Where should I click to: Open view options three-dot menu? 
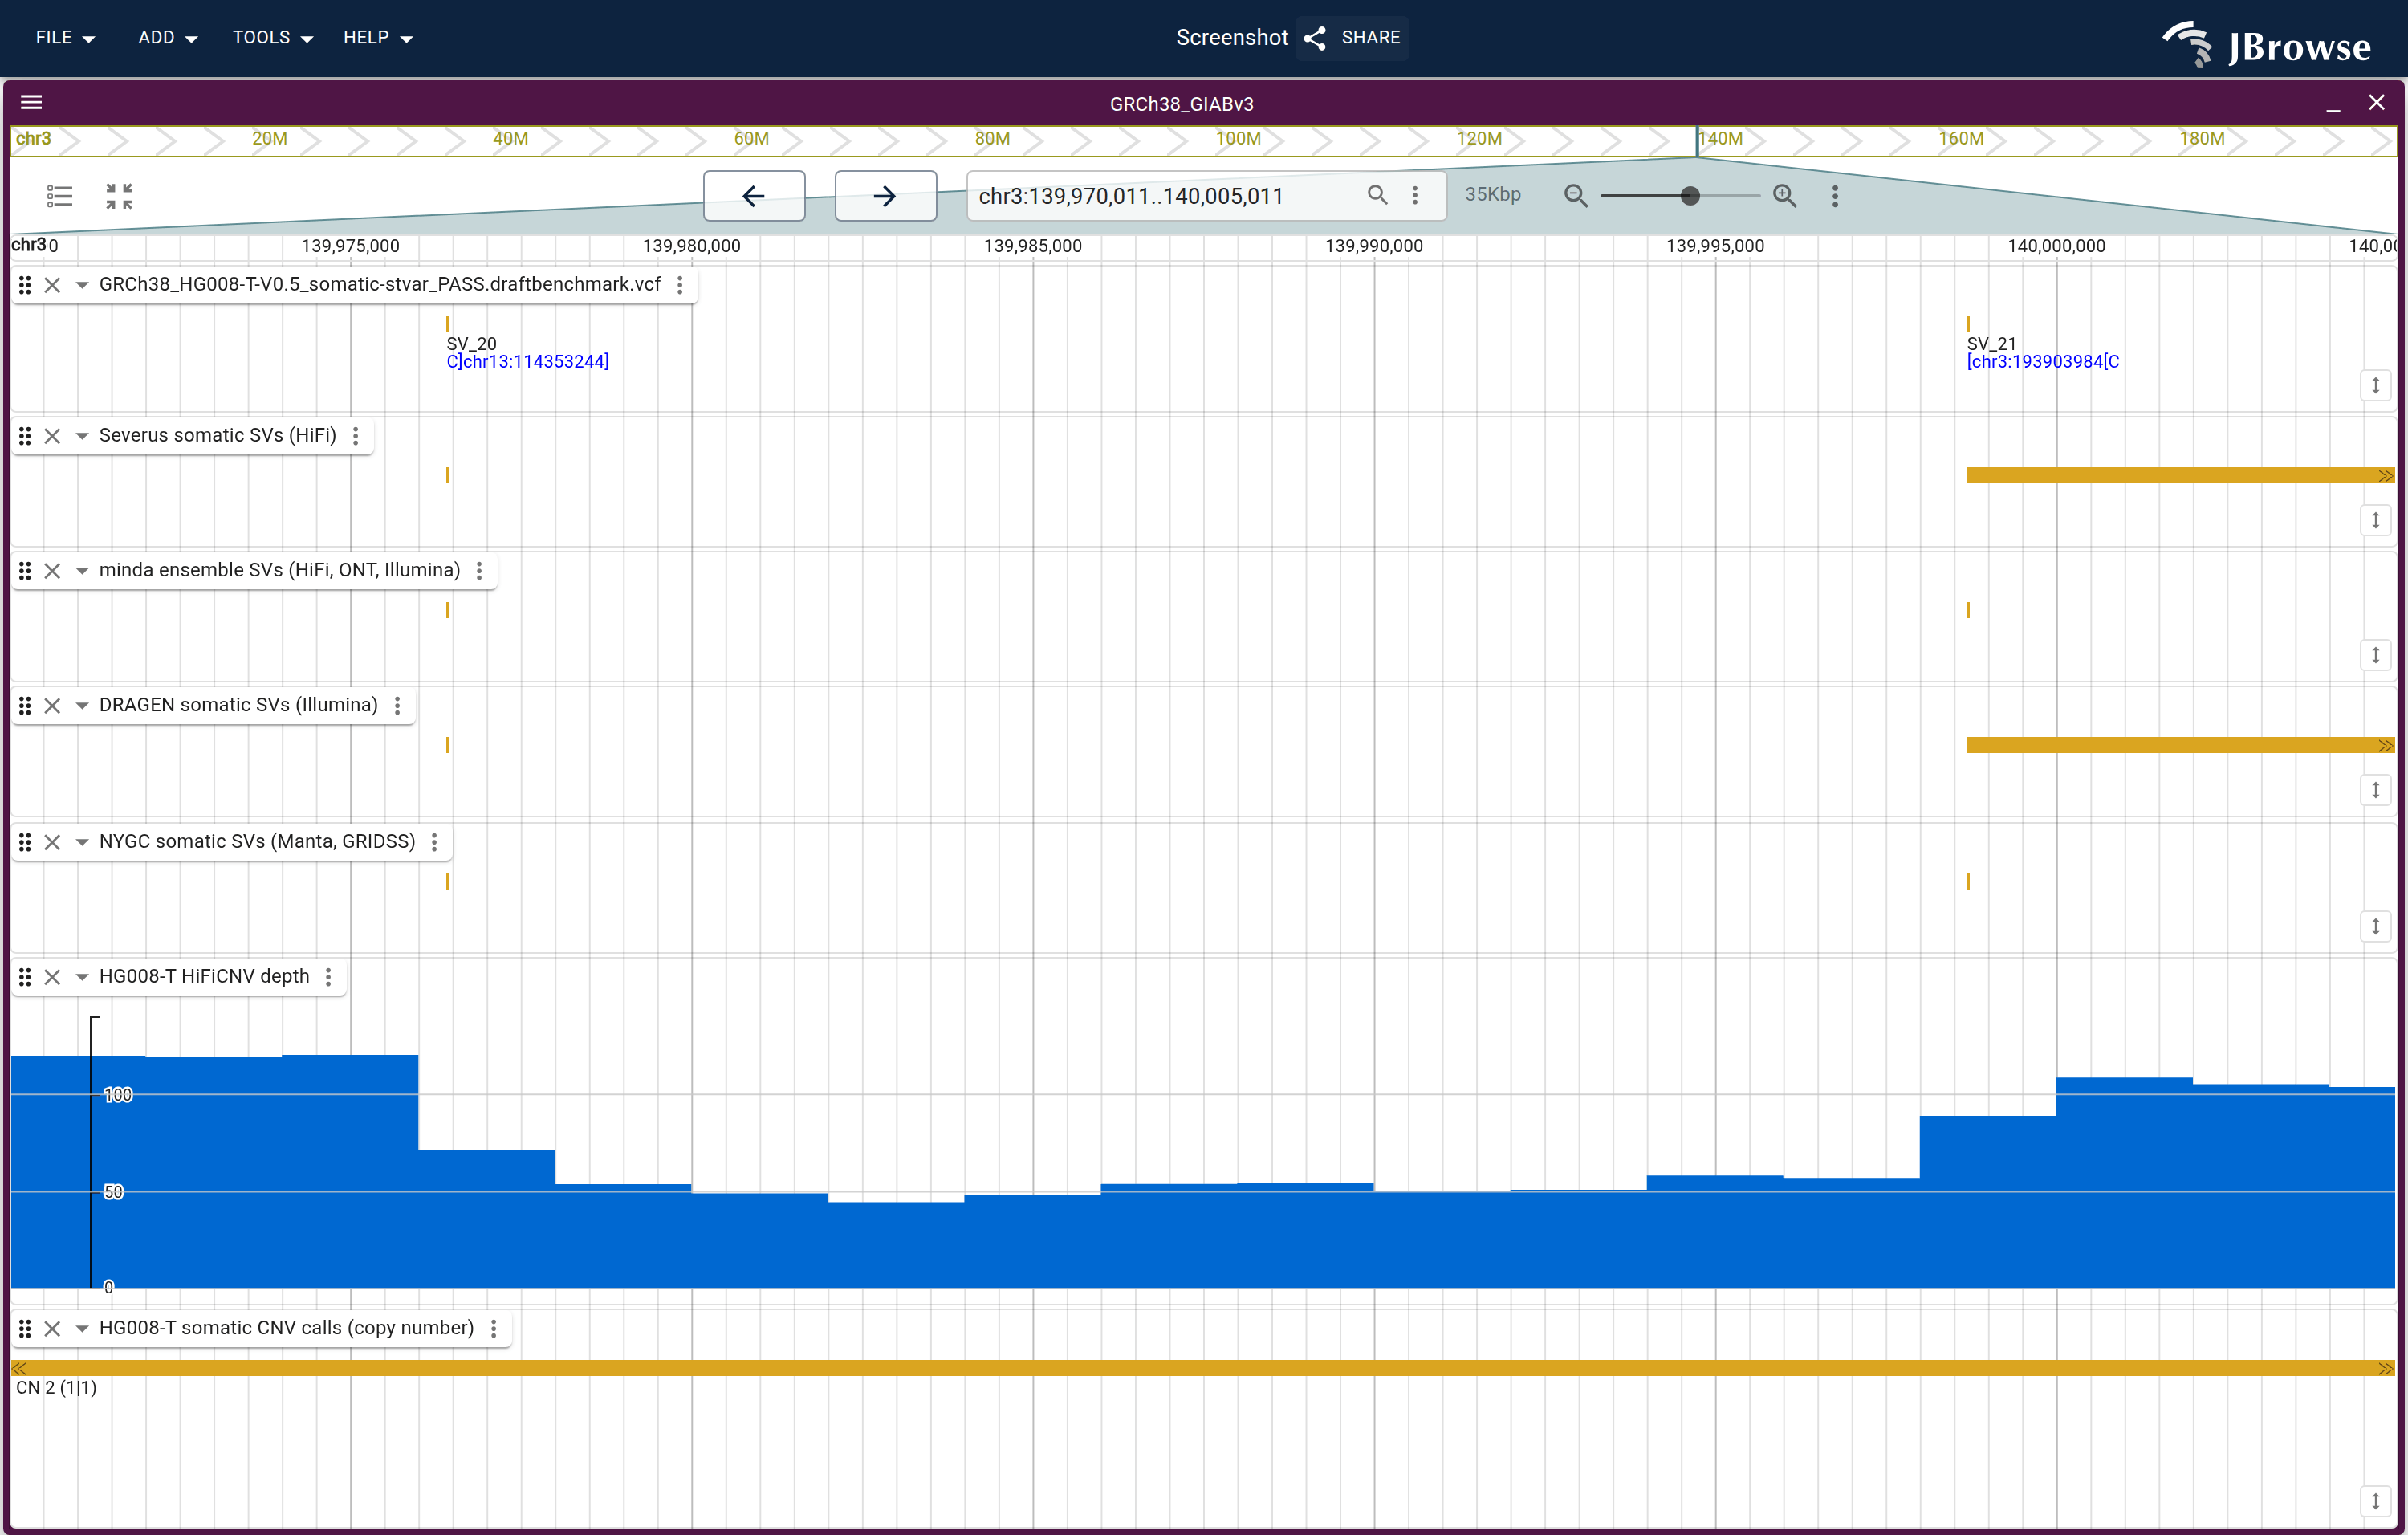click(x=1835, y=196)
